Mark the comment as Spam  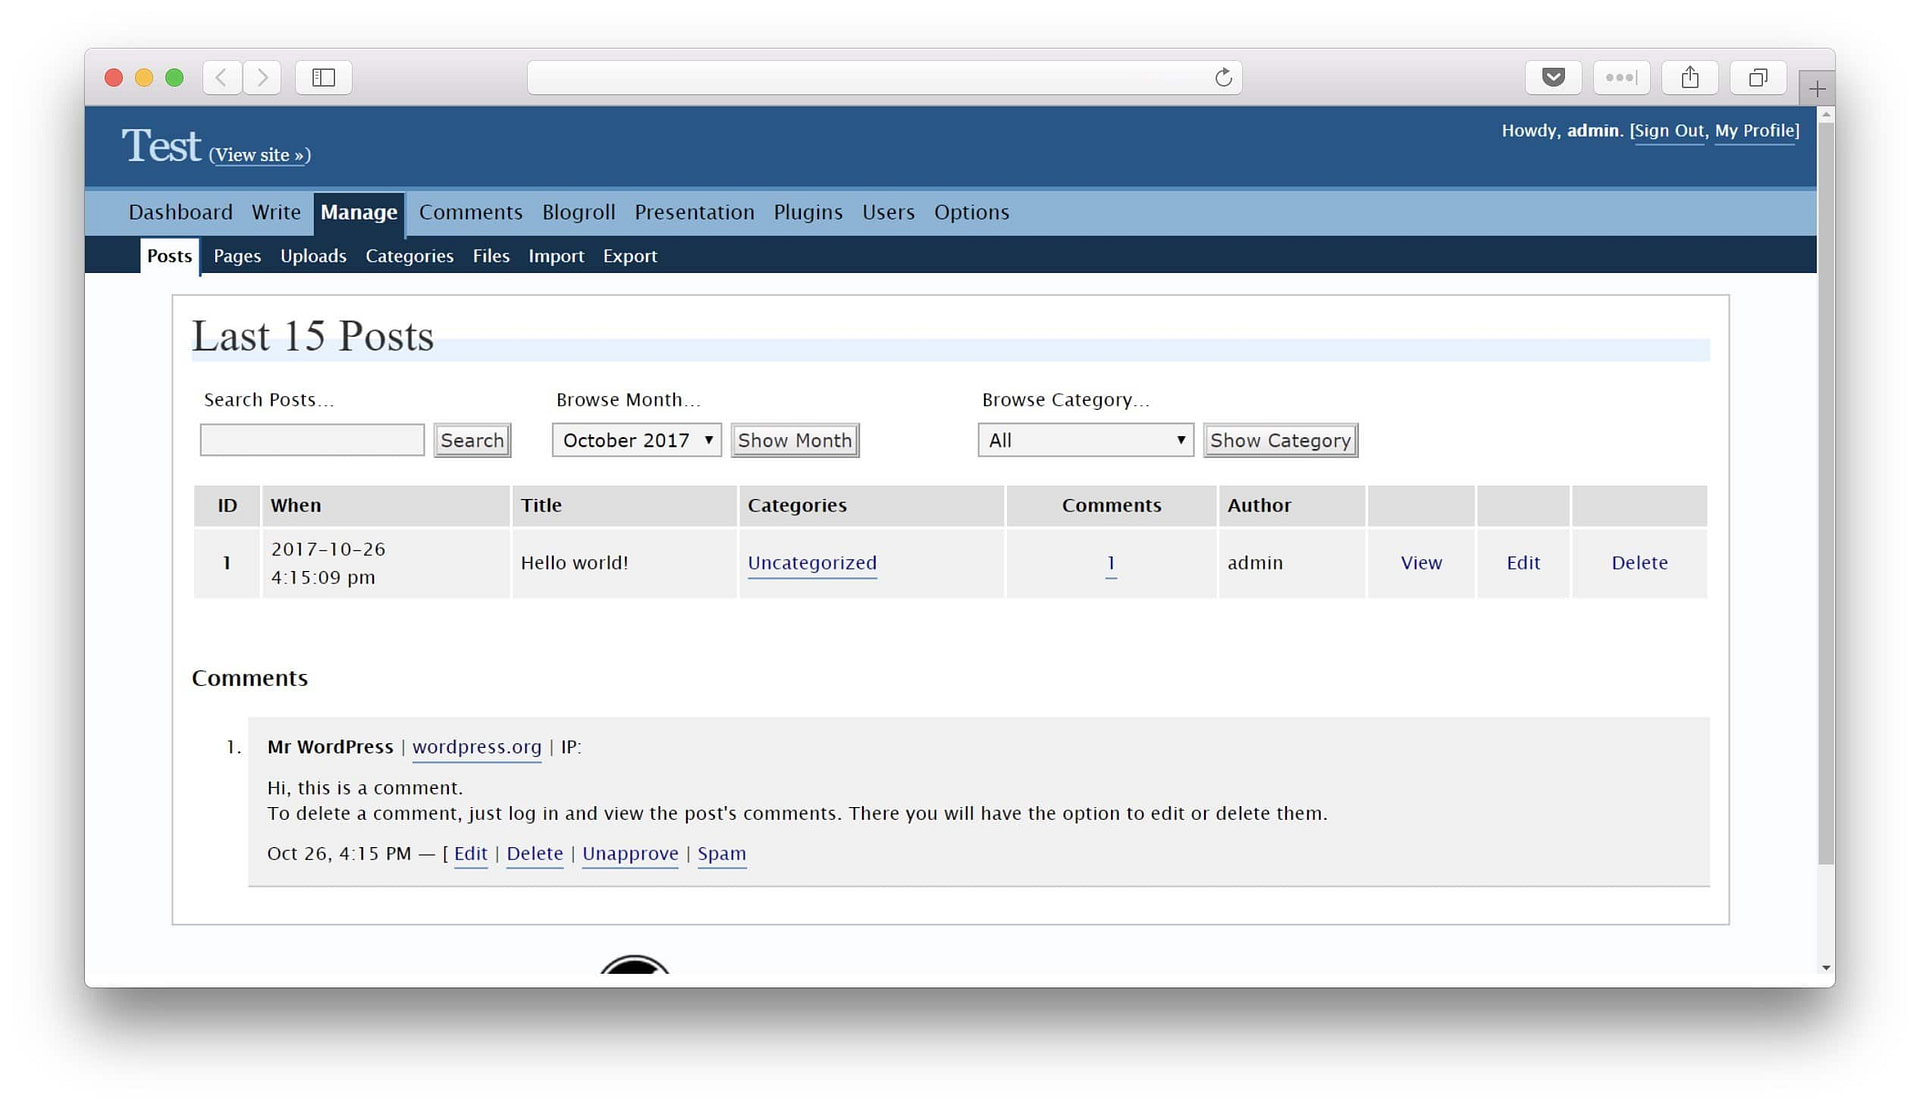(x=722, y=854)
